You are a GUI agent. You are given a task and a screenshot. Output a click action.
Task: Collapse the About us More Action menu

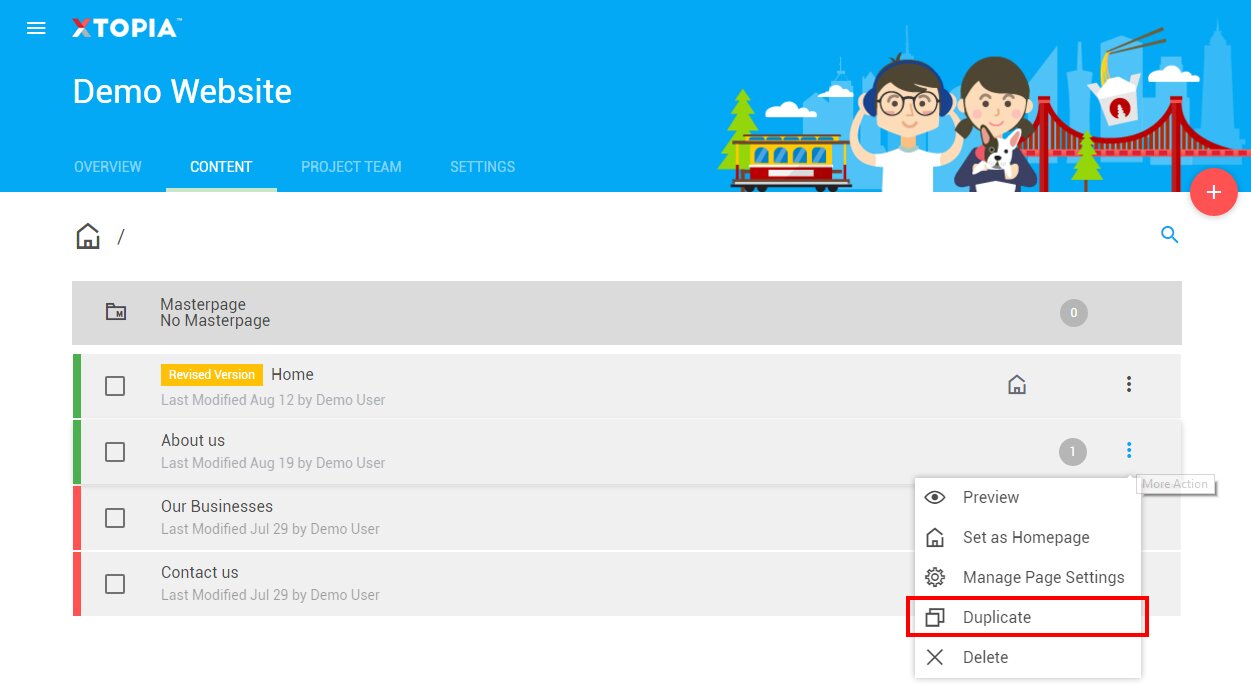point(1128,451)
